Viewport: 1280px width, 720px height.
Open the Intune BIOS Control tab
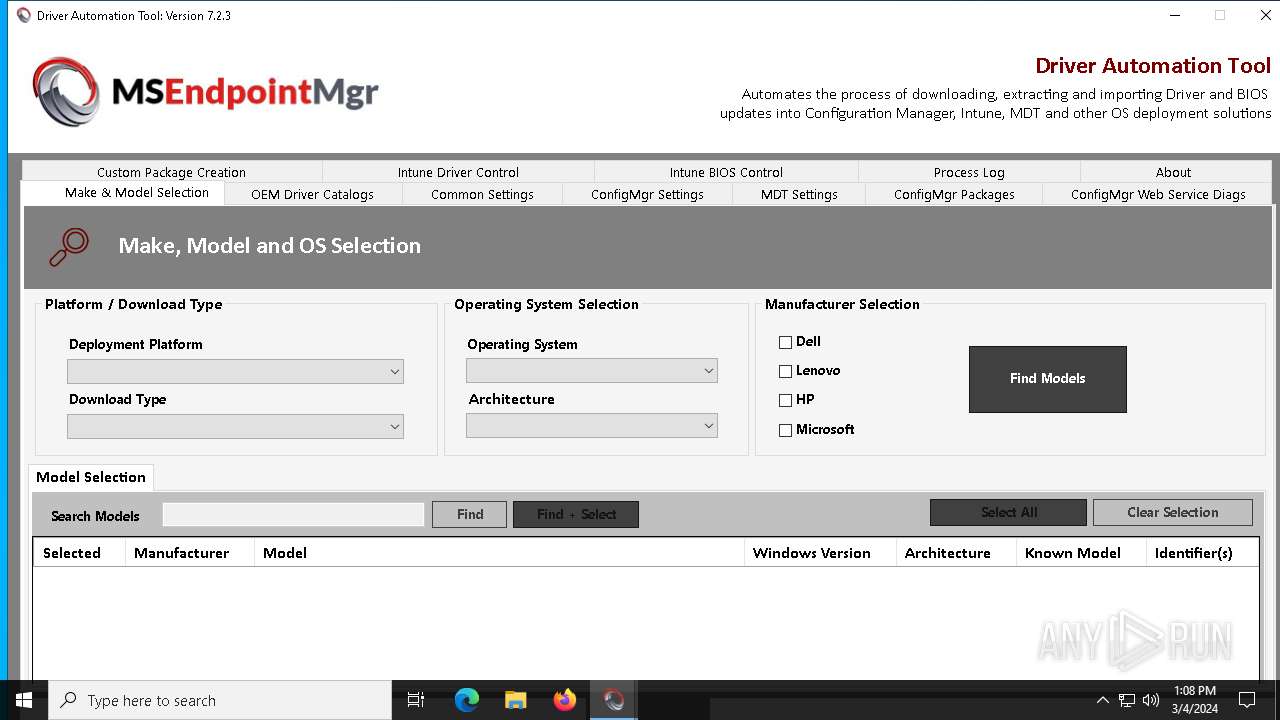pos(726,172)
